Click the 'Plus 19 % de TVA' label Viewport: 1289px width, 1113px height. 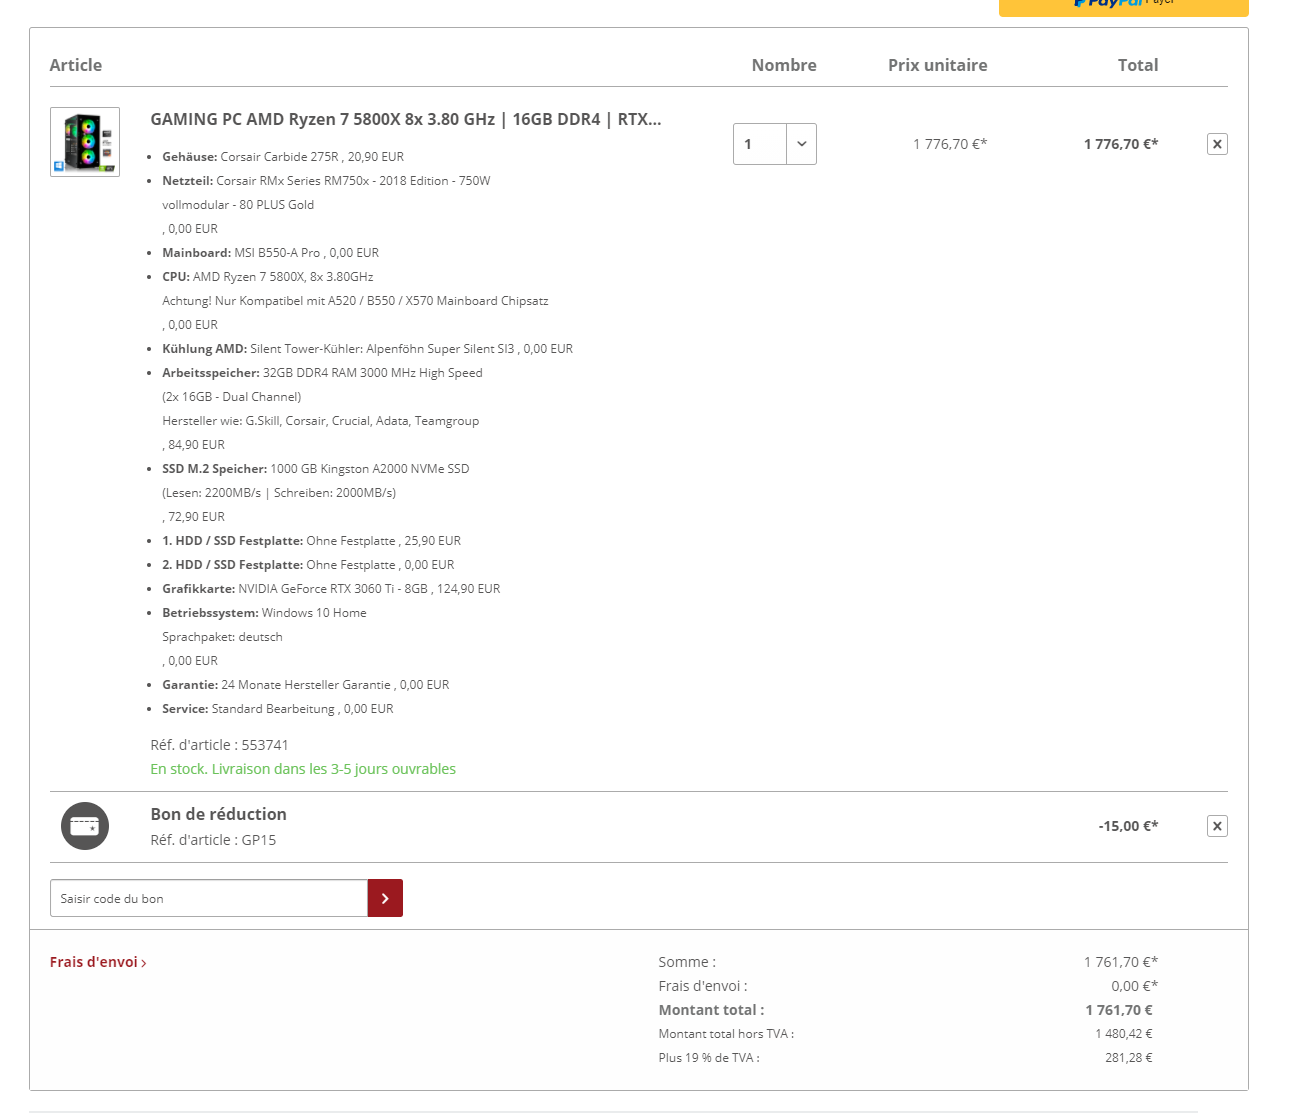coord(709,1058)
